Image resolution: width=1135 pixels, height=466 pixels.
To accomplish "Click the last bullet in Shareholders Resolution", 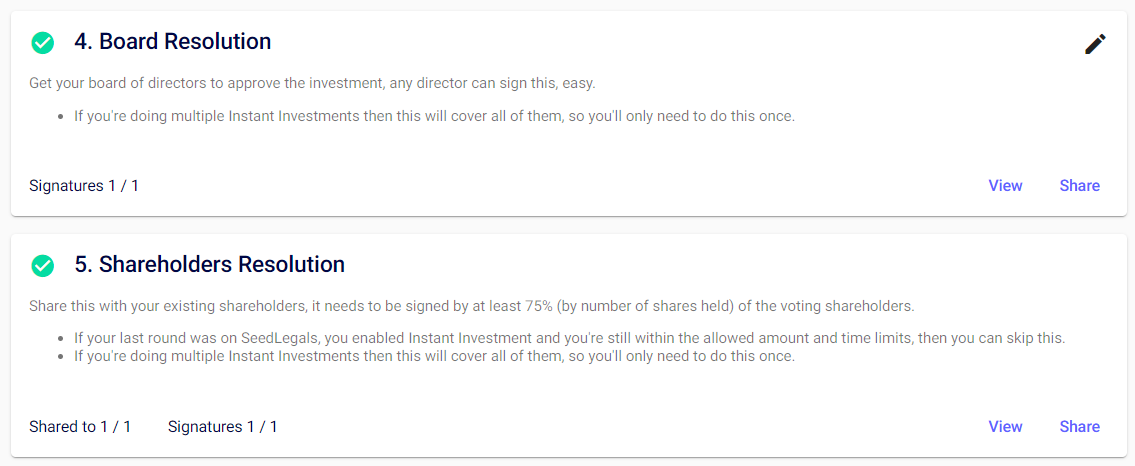I will click(x=434, y=357).
